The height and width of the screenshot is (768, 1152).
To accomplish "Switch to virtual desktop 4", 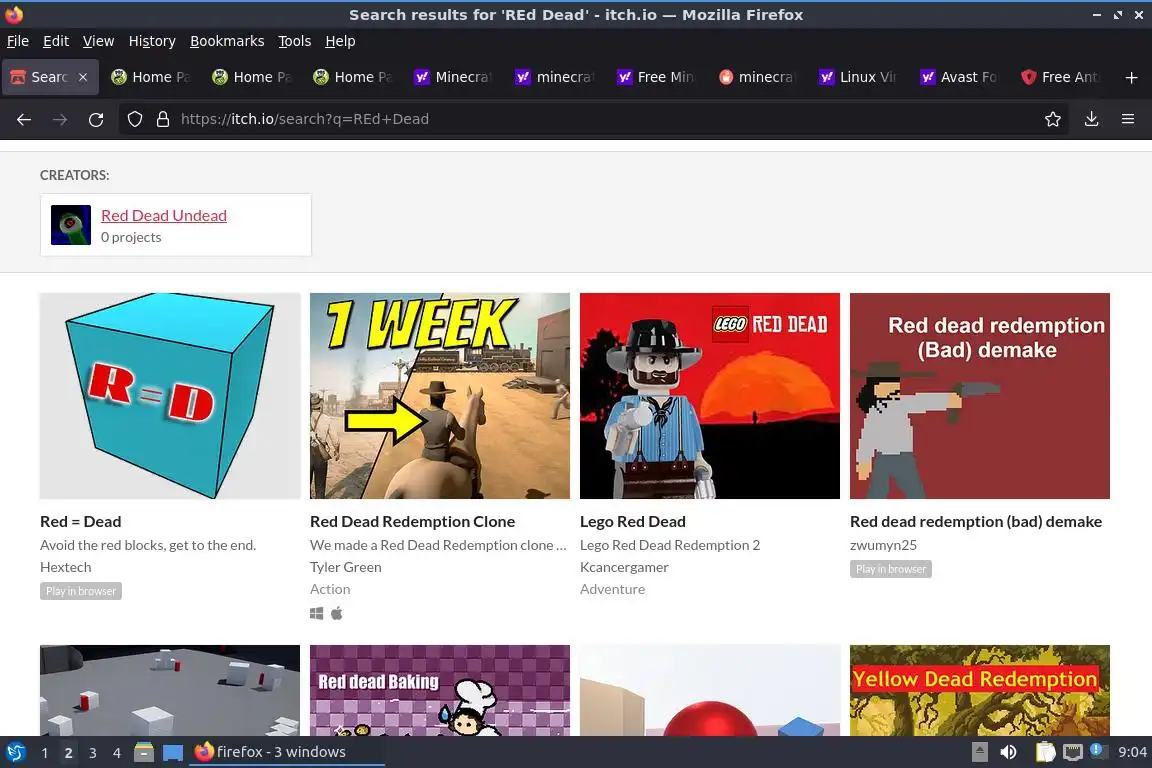I will (117, 753).
